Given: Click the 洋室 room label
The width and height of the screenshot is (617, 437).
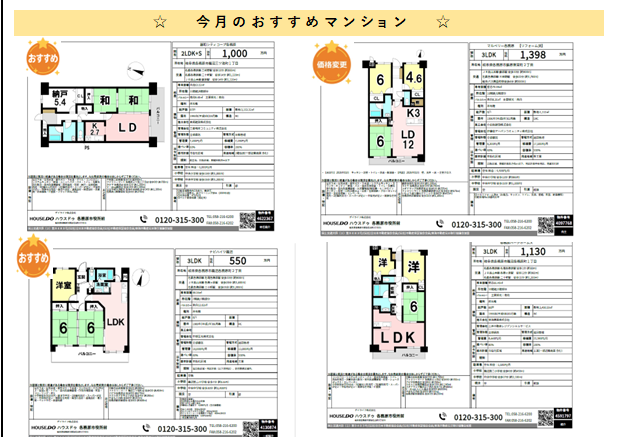Looking at the screenshot, I should (x=63, y=285).
